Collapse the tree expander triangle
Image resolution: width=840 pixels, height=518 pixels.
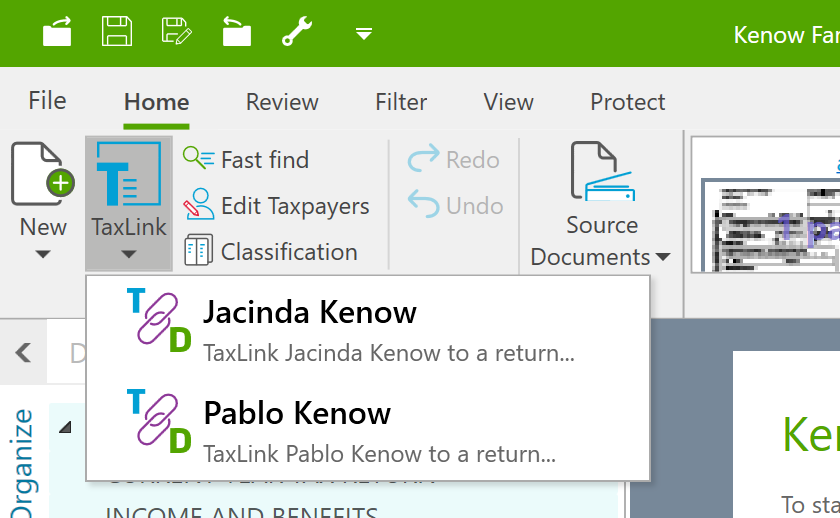point(65,427)
